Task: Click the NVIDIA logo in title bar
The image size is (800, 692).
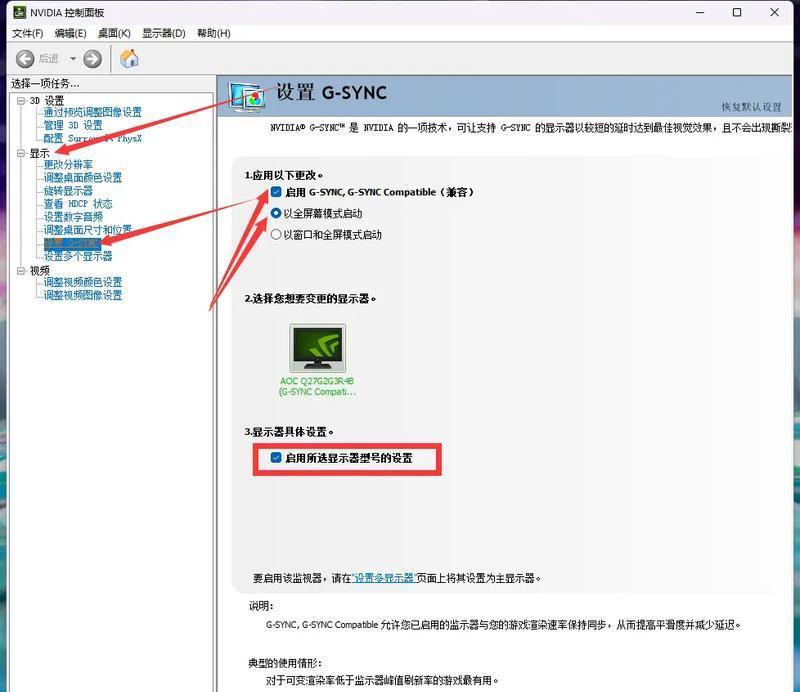Action: pos(19,12)
